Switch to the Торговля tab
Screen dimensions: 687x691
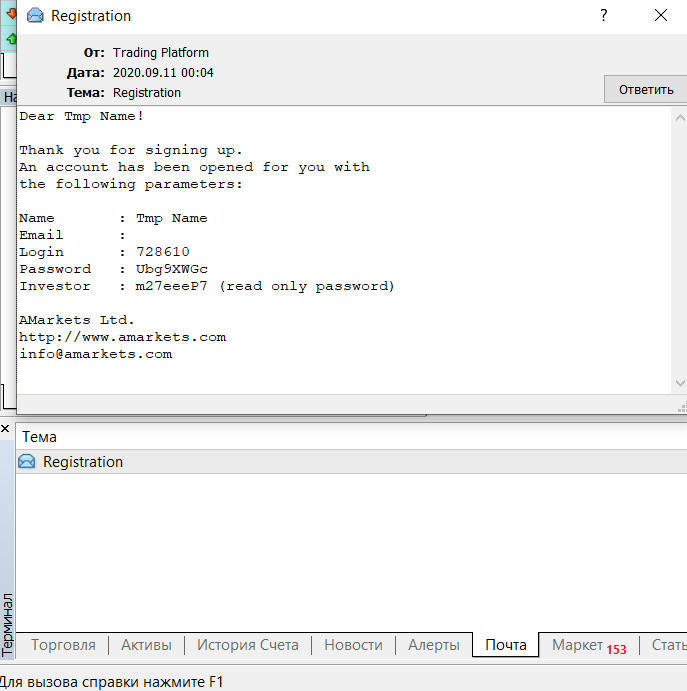[x=63, y=645]
